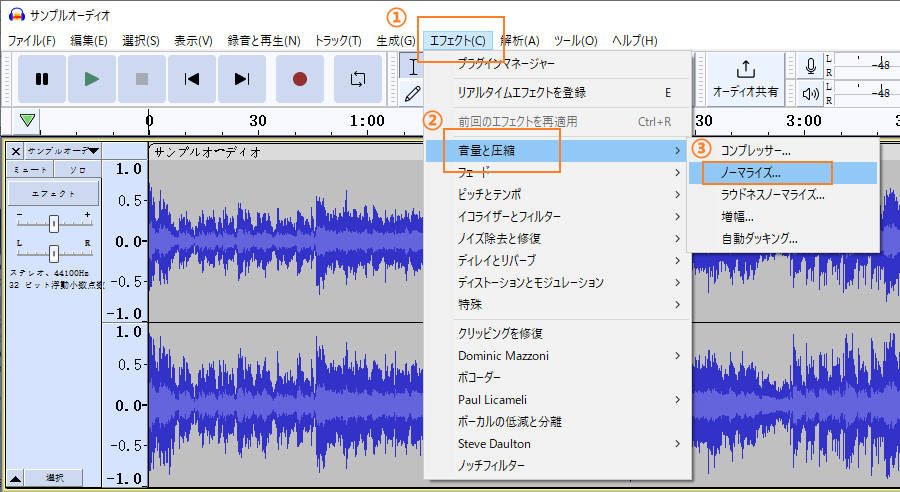Expand the ノイズ除去と修復 submenu
The width and height of the screenshot is (900, 492).
557,238
